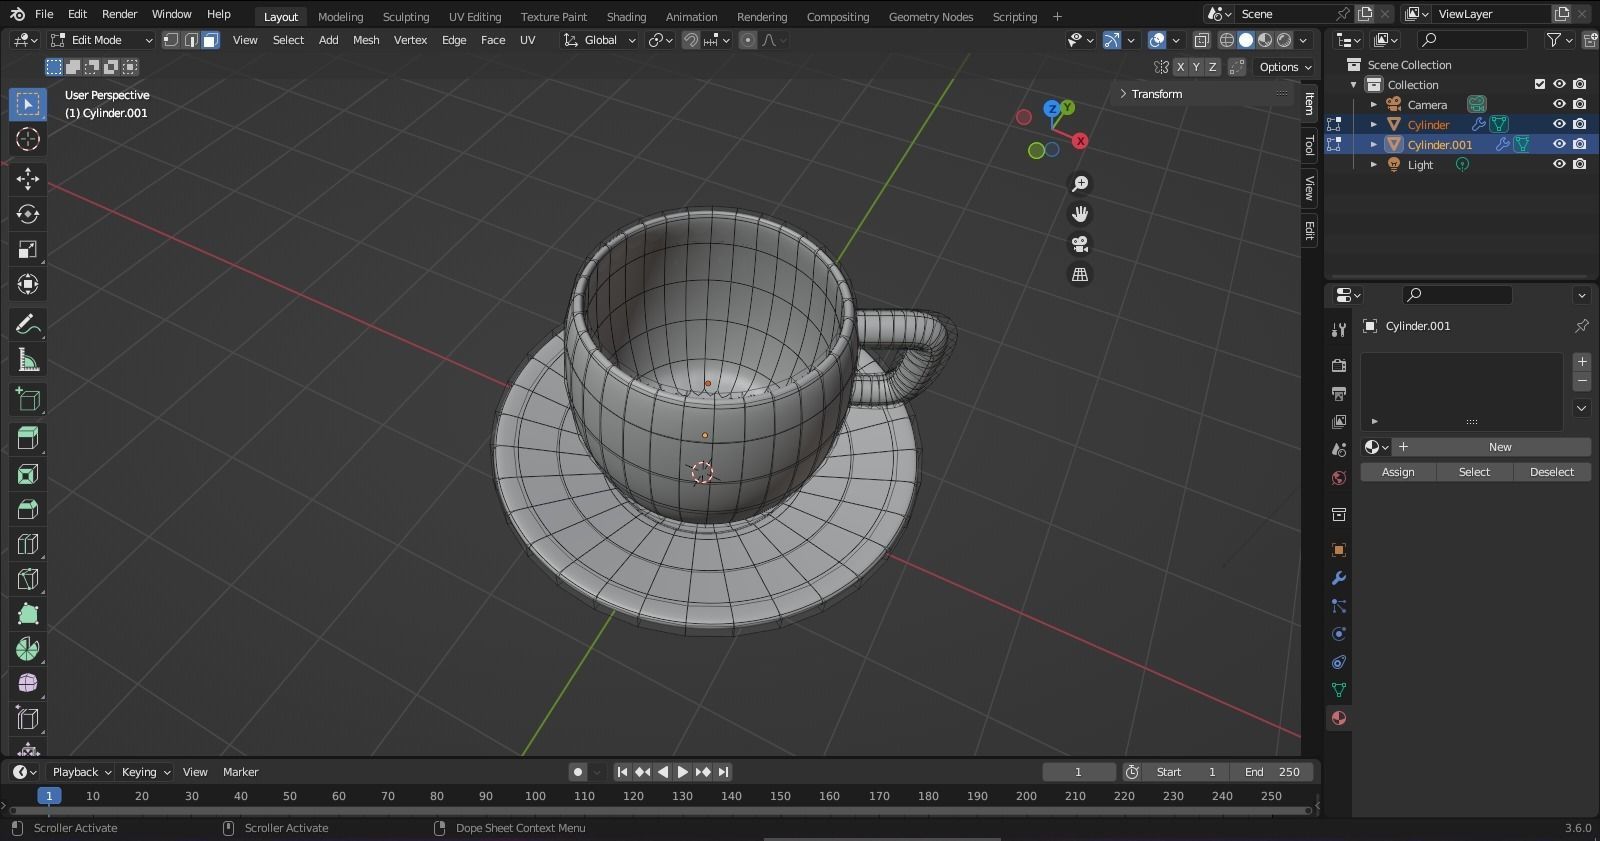Open Options dropdown in viewport
This screenshot has height=841, width=1600.
1285,67
